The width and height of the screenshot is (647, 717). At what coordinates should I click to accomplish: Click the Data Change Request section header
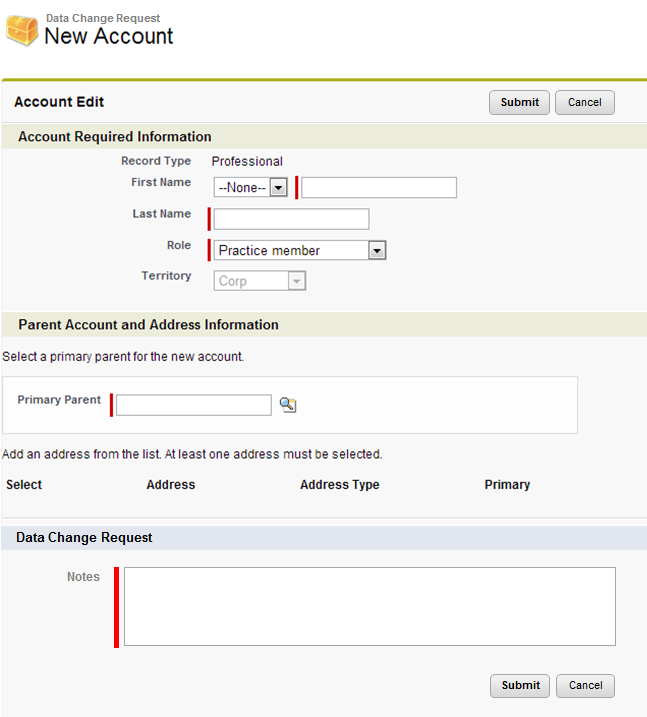tap(84, 538)
